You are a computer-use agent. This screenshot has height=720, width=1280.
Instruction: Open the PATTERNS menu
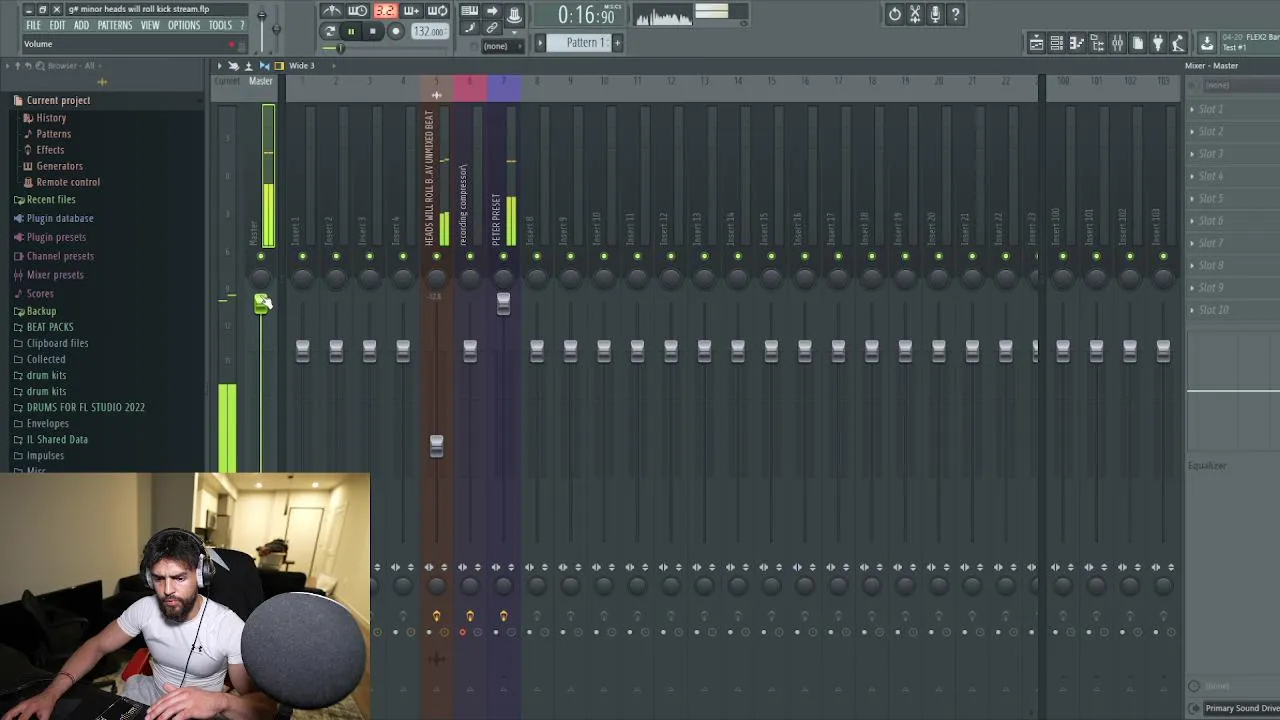pos(115,25)
